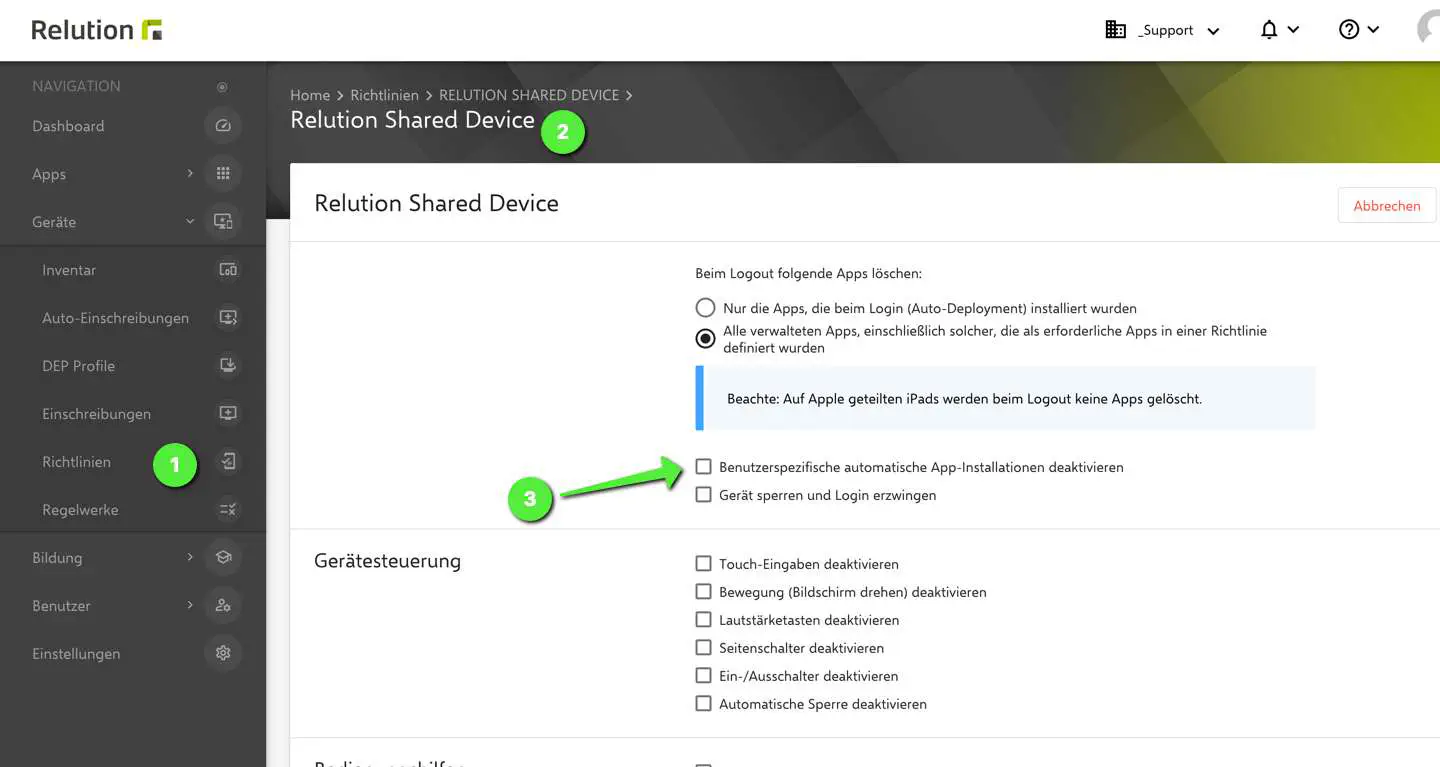Screen dimensions: 1440x767
Task: Enable Gerät sperren und Login erzwingen
Action: (x=703, y=494)
